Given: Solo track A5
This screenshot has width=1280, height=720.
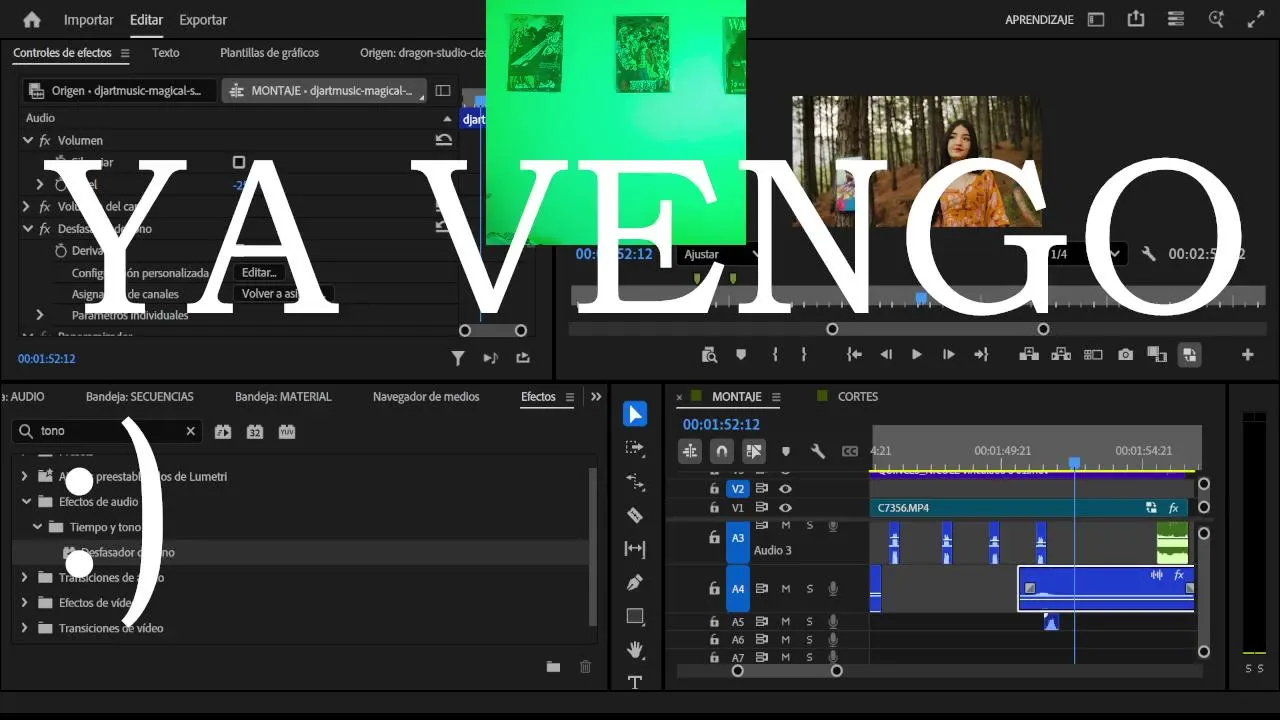Looking at the screenshot, I should (810, 622).
